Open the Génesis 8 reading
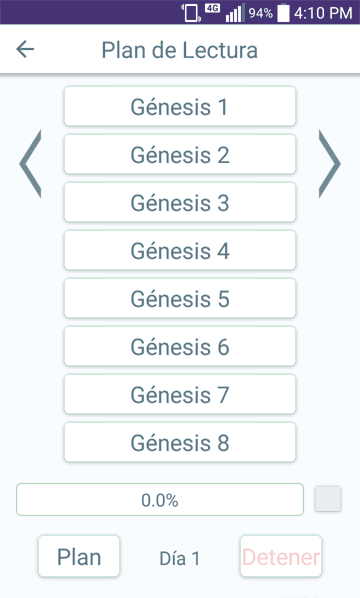This screenshot has height=598, width=360. click(180, 442)
